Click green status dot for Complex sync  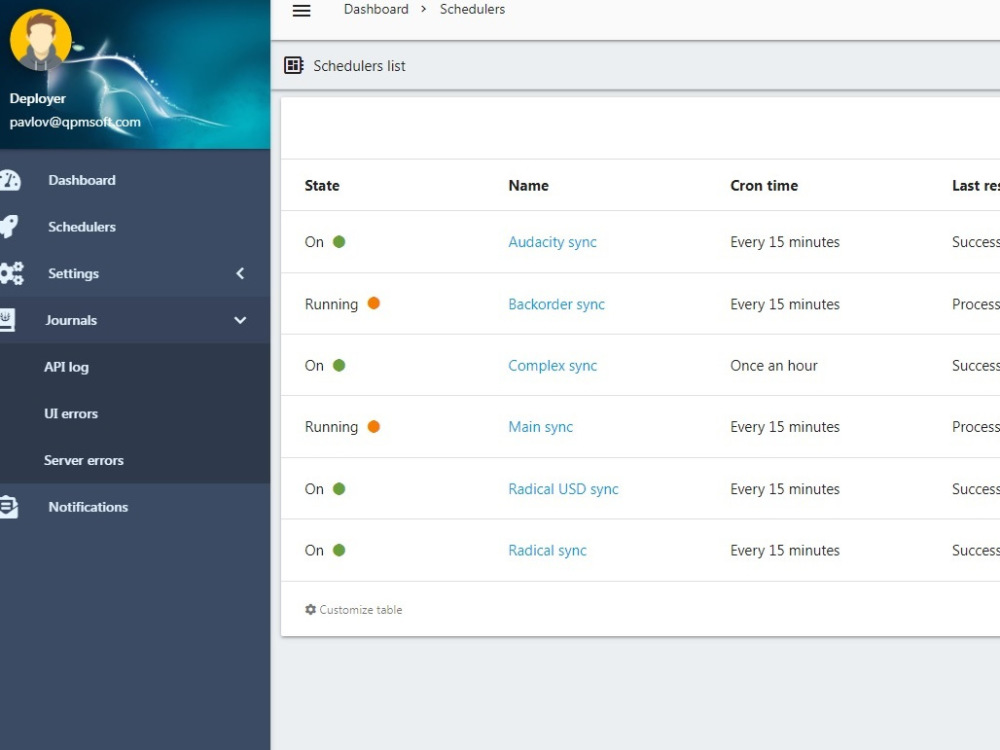(x=339, y=365)
